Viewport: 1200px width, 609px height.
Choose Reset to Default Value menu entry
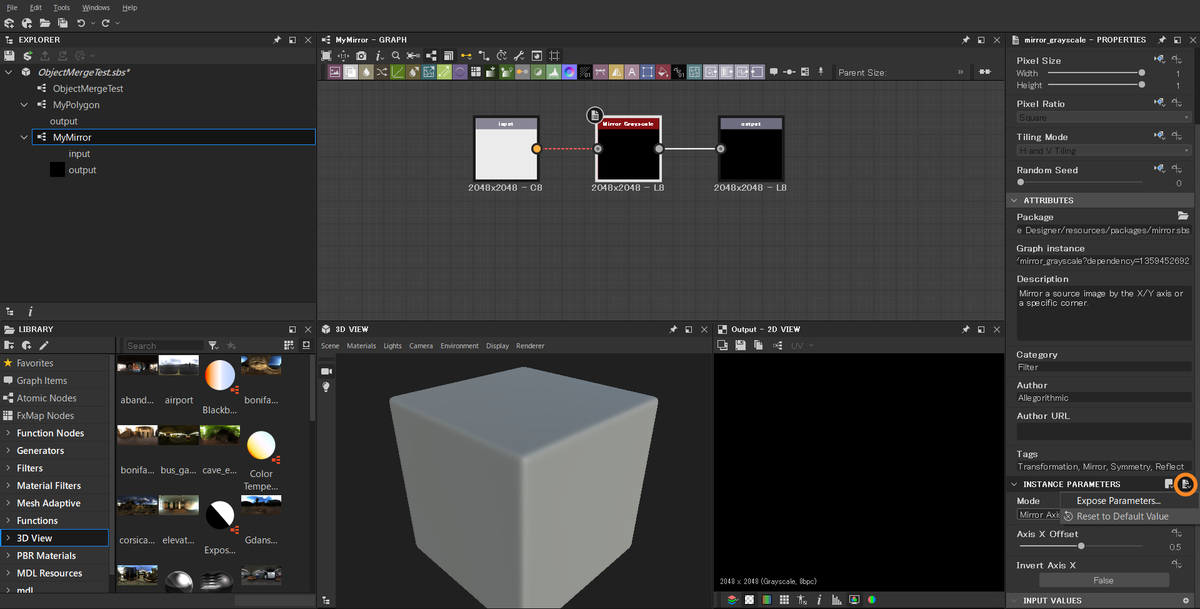click(1123, 516)
